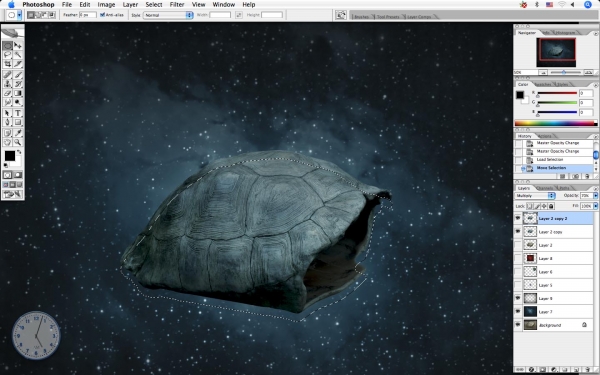This screenshot has width=600, height=375.
Task: Select the Eraser tool
Action: [x=8, y=93]
